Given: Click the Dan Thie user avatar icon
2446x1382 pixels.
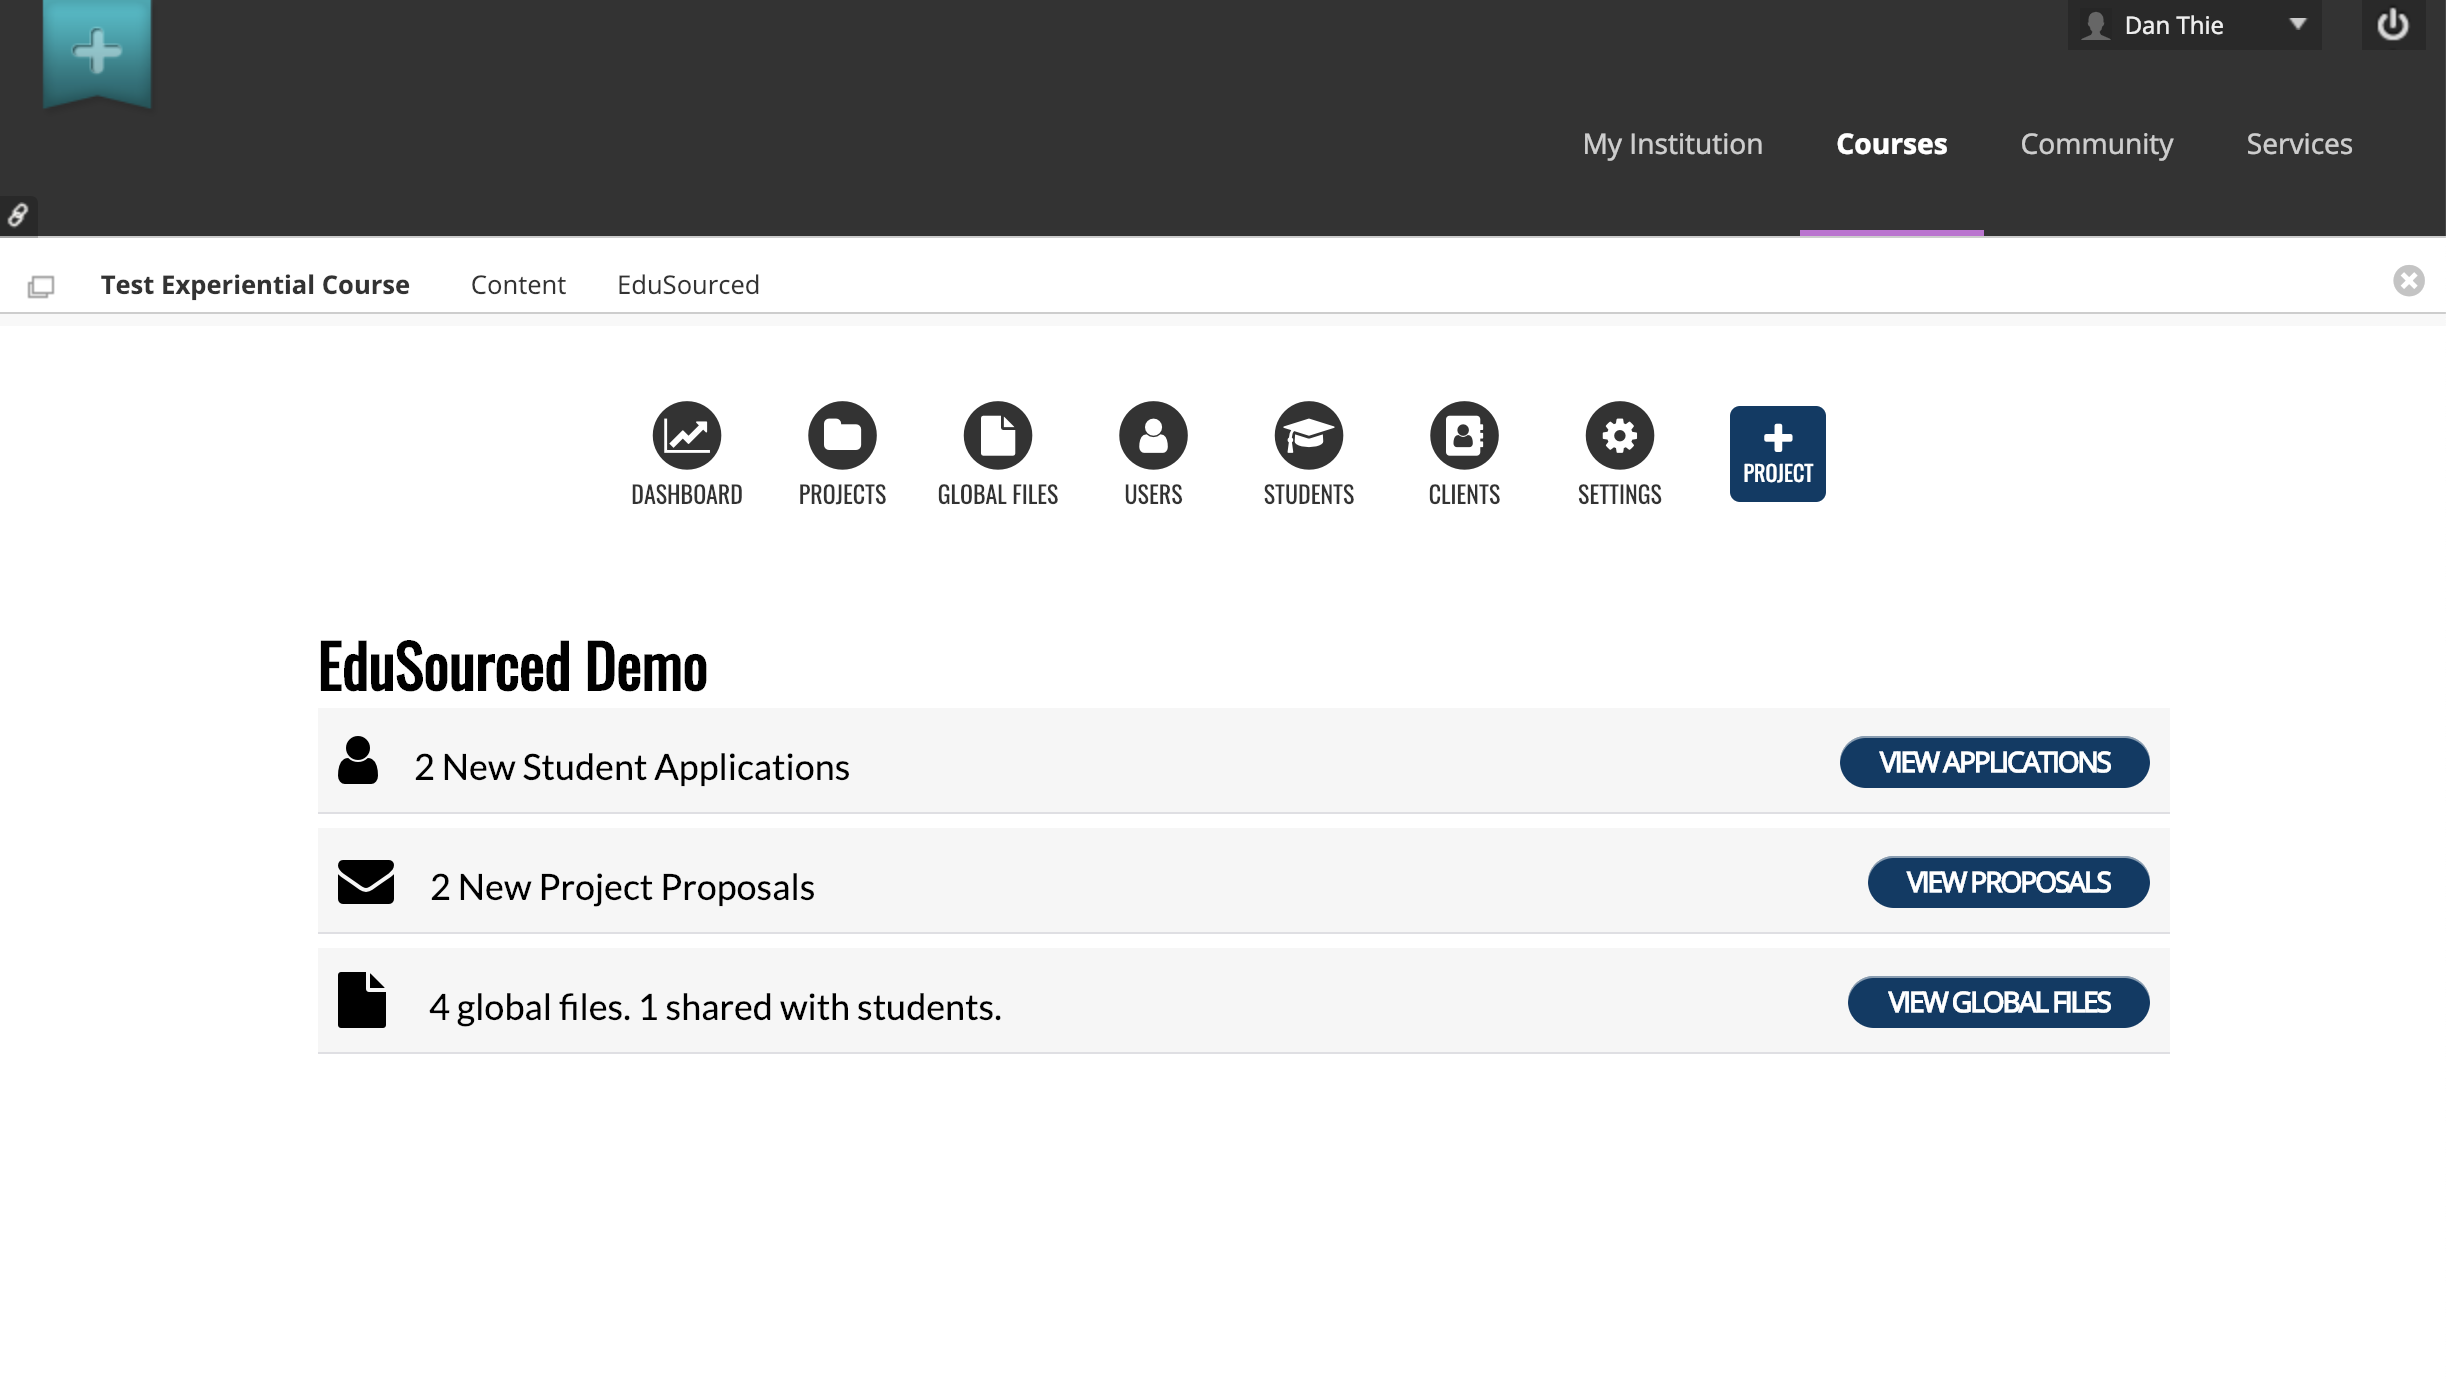Looking at the screenshot, I should coord(2095,26).
